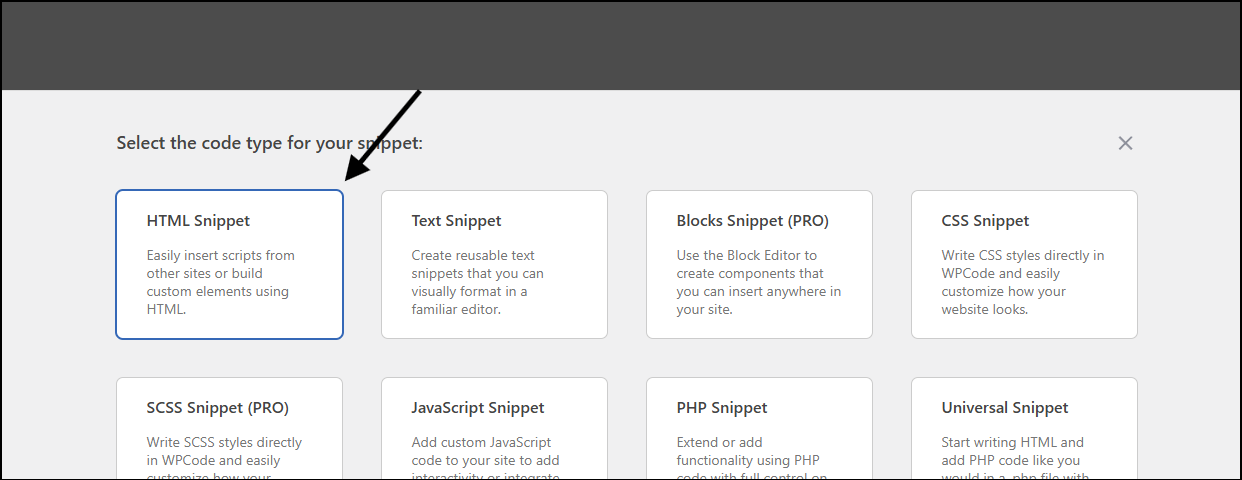Viewport: 1242px width, 480px height.
Task: Click the 'HTML Snippet' title text
Action: [198, 221]
